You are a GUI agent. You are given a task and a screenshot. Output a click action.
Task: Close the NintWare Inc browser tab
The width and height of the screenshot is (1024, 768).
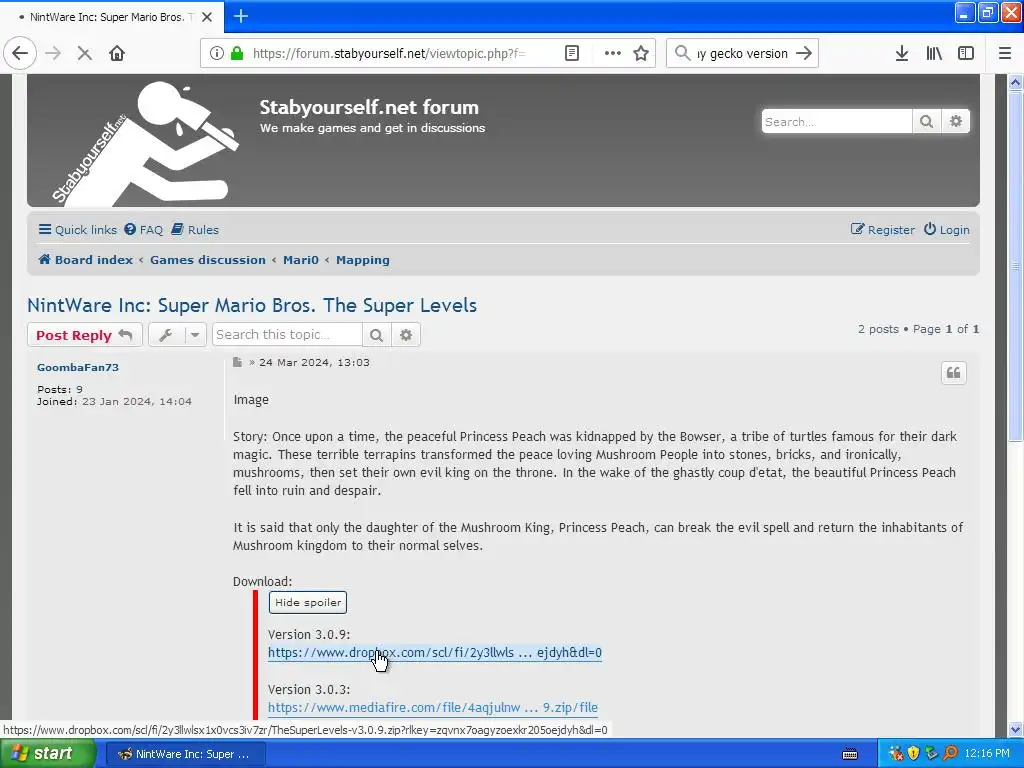(207, 17)
